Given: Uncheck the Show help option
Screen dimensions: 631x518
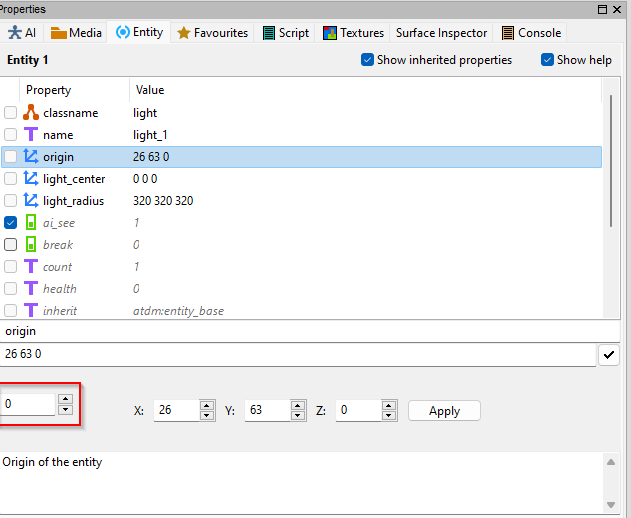Looking at the screenshot, I should (x=547, y=60).
